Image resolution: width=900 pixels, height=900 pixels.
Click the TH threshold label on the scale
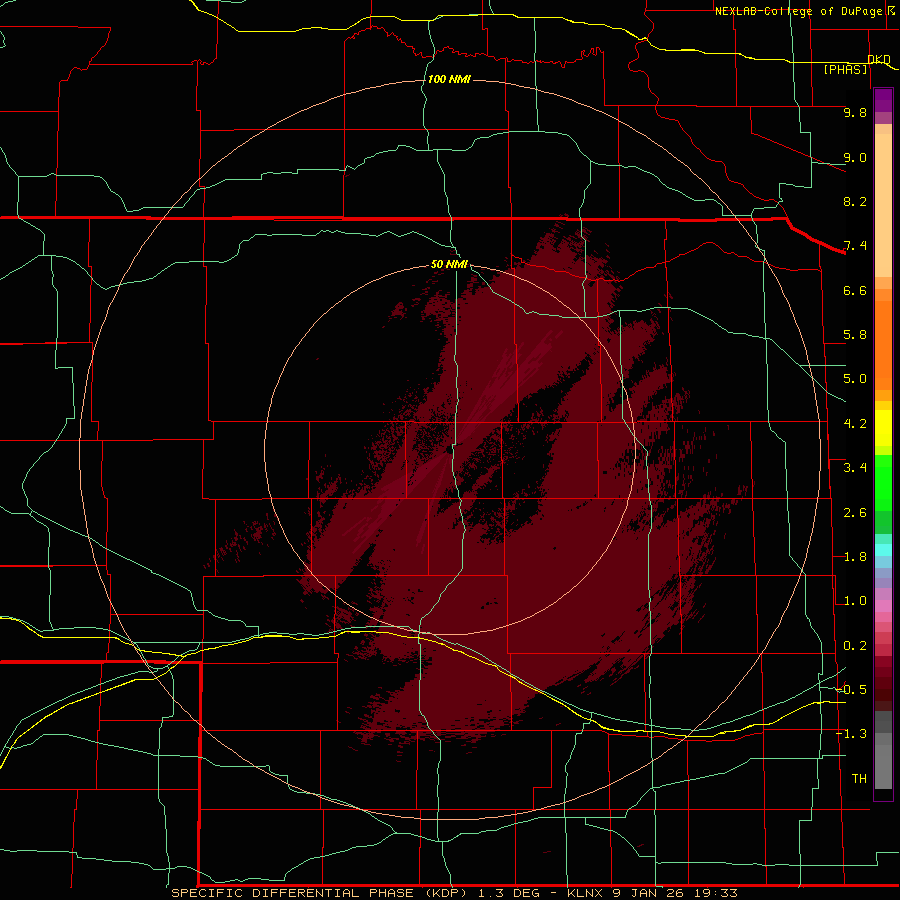click(x=859, y=779)
